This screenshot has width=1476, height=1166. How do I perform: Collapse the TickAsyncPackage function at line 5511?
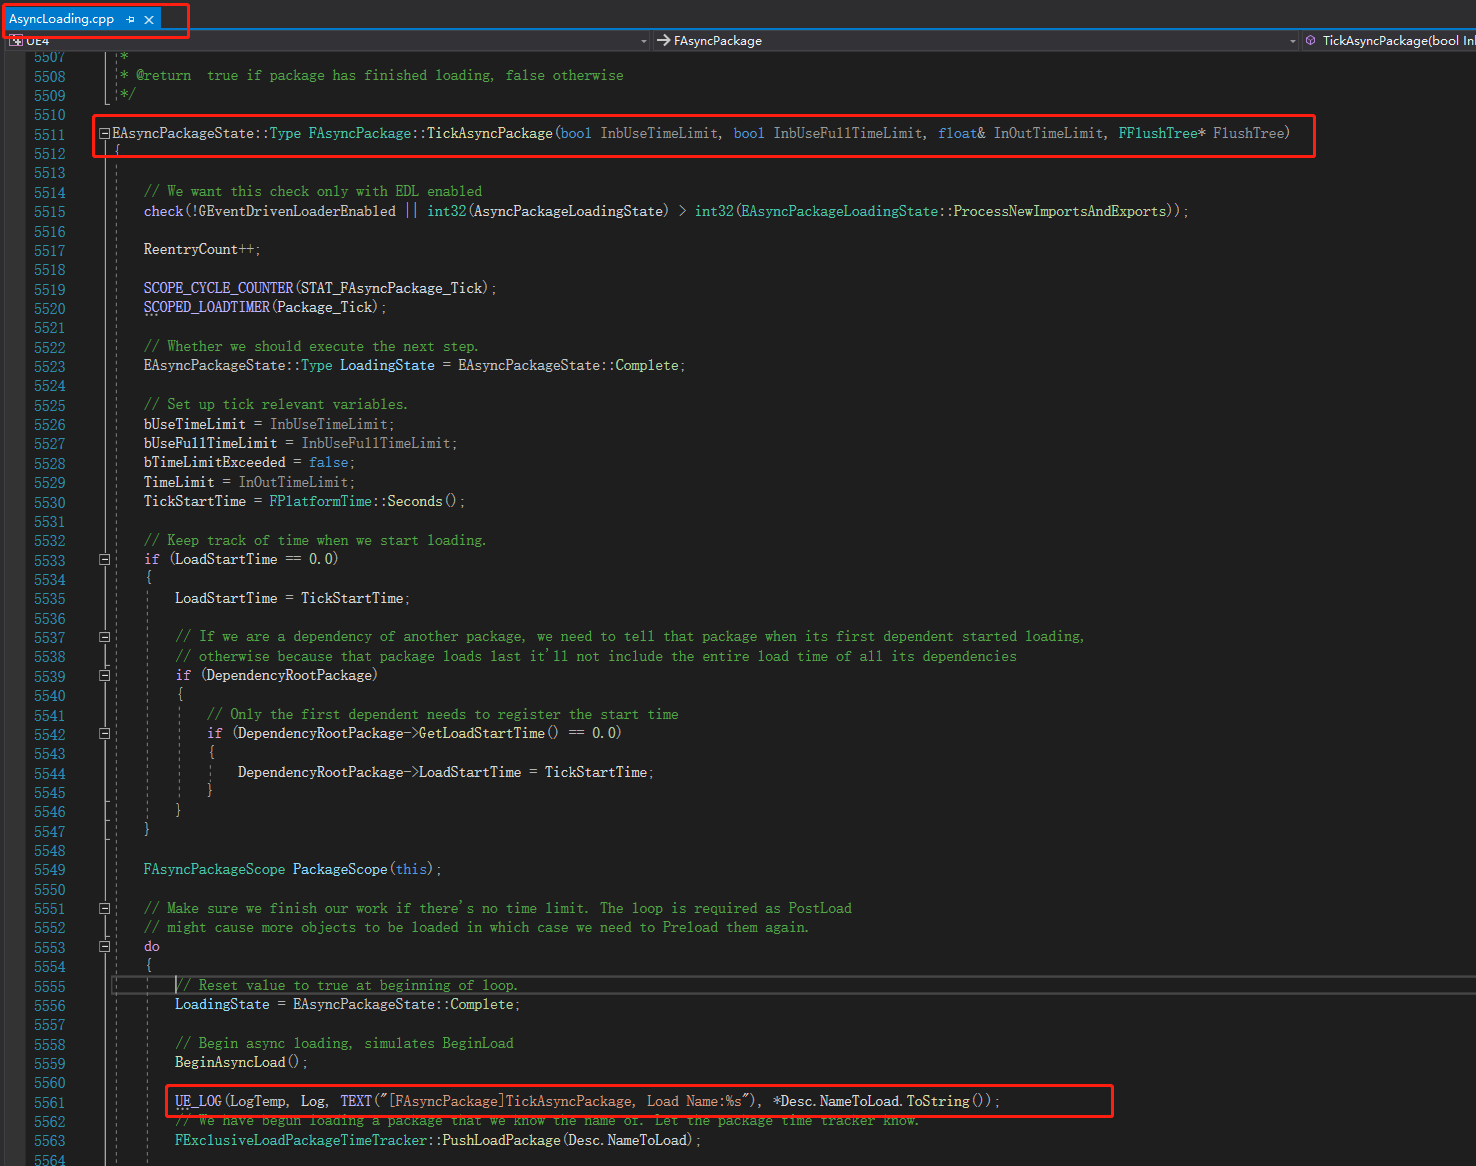[x=104, y=133]
